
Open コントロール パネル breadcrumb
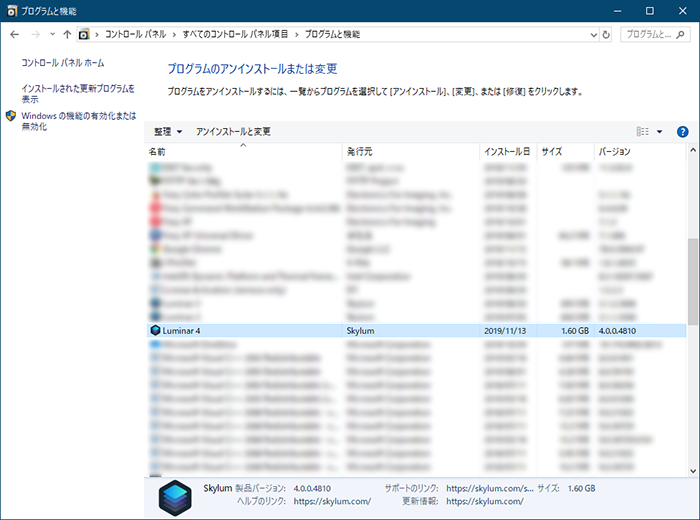pyautogui.click(x=135, y=34)
